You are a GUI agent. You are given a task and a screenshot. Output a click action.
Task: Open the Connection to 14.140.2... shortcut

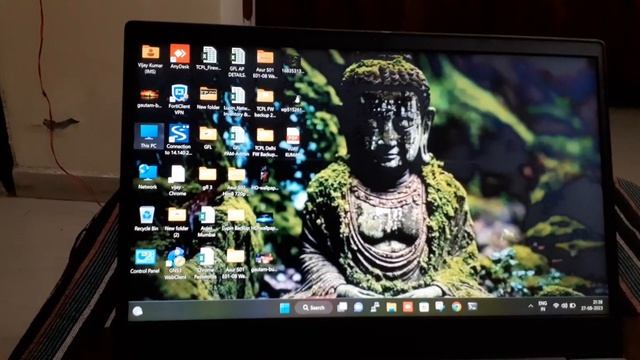pyautogui.click(x=178, y=139)
